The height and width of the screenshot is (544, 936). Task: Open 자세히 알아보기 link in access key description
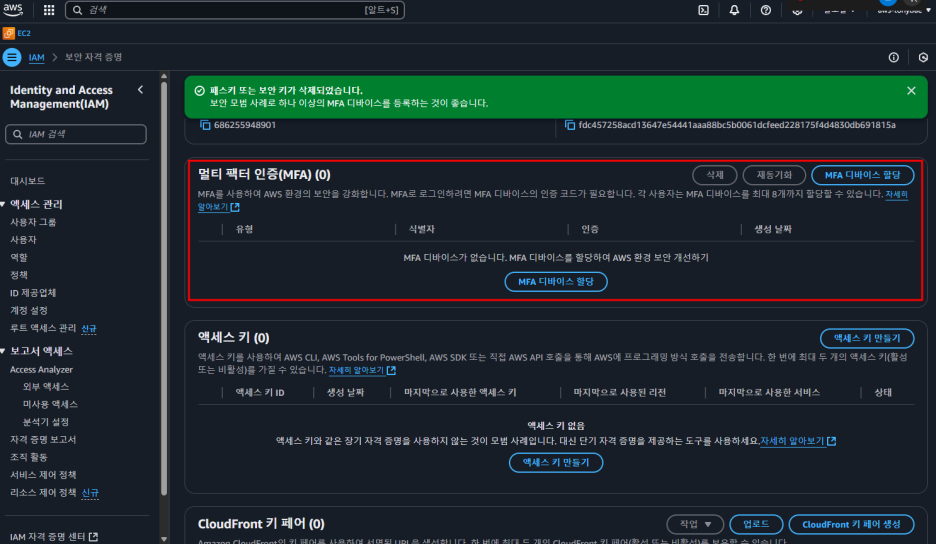click(362, 370)
